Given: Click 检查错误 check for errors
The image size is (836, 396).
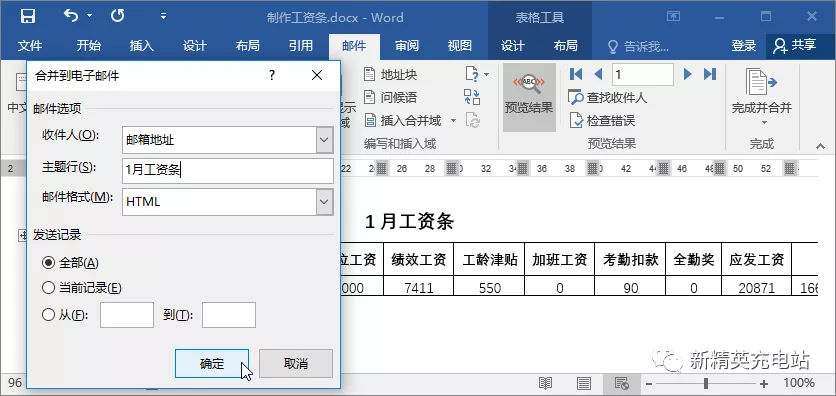Looking at the screenshot, I should [x=602, y=120].
